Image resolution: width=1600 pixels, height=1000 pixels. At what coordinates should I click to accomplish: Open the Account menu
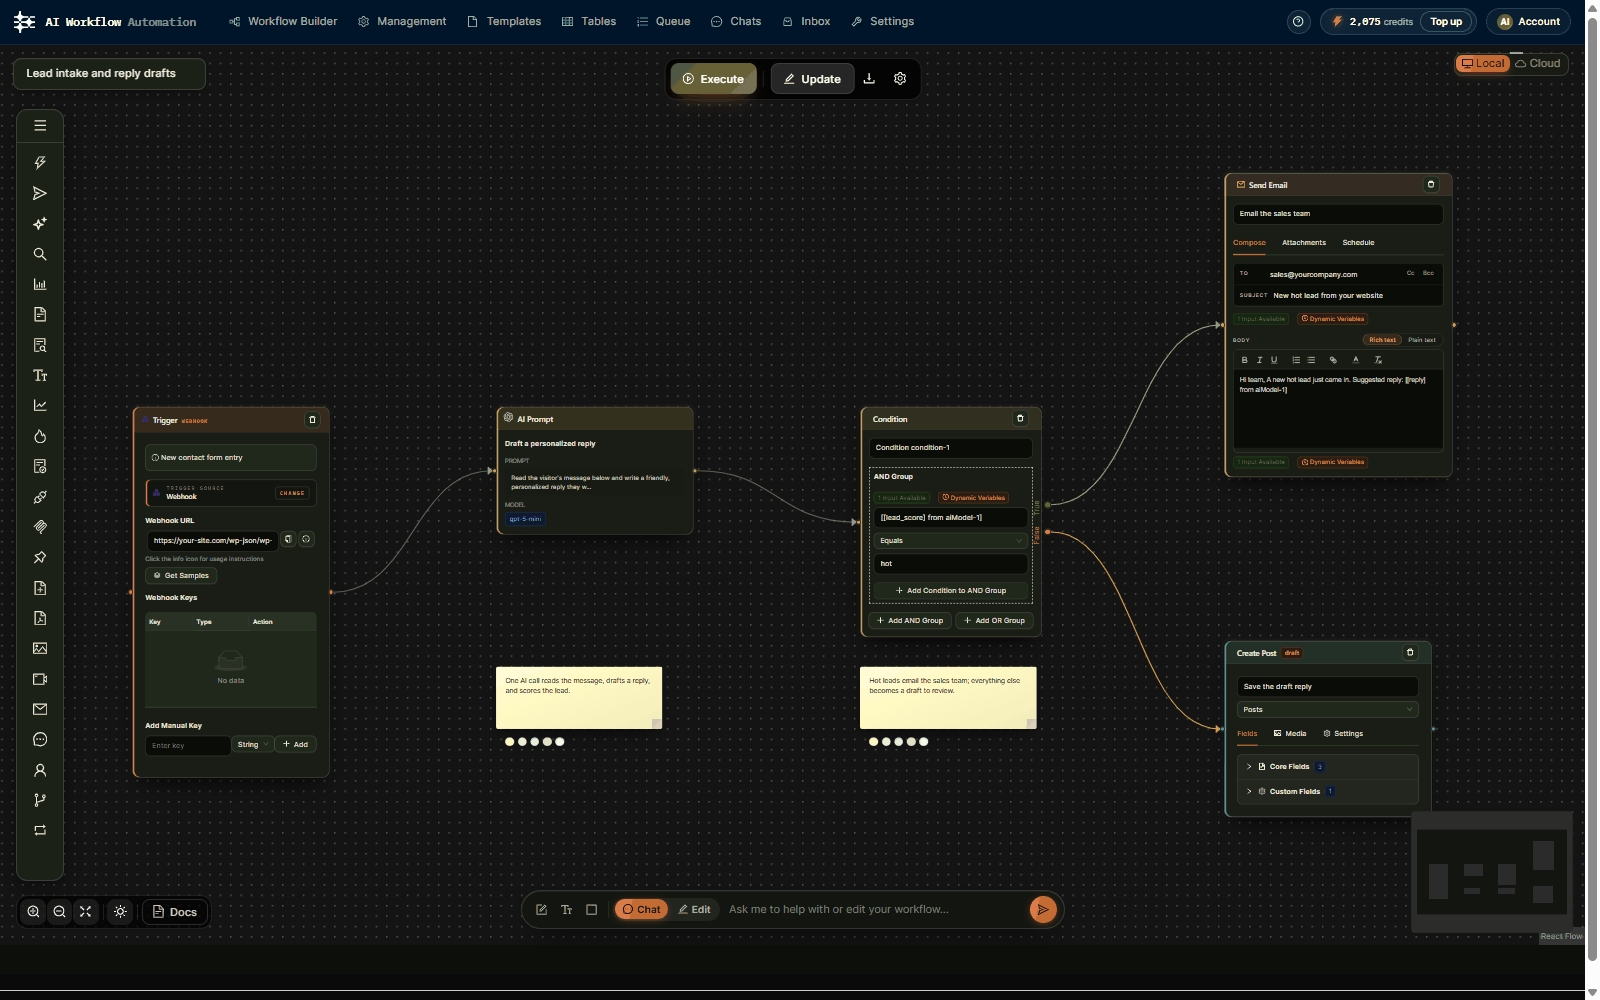[1528, 21]
